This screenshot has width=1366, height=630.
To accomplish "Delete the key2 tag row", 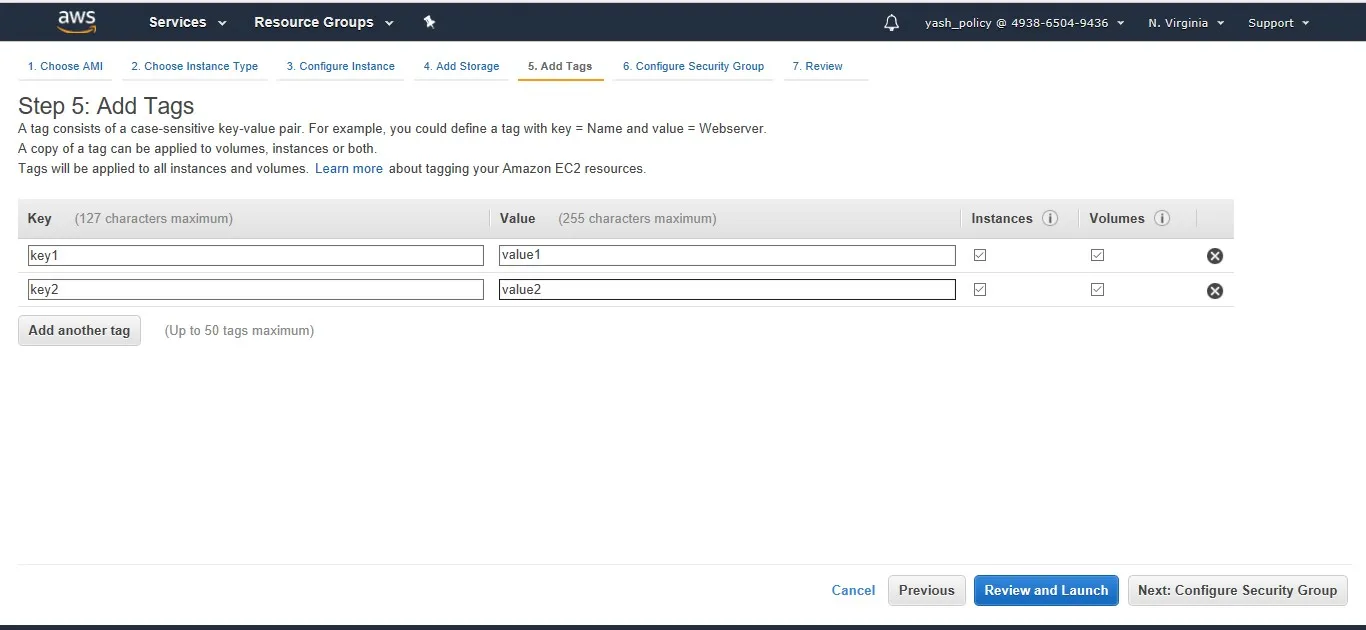I will (x=1215, y=291).
